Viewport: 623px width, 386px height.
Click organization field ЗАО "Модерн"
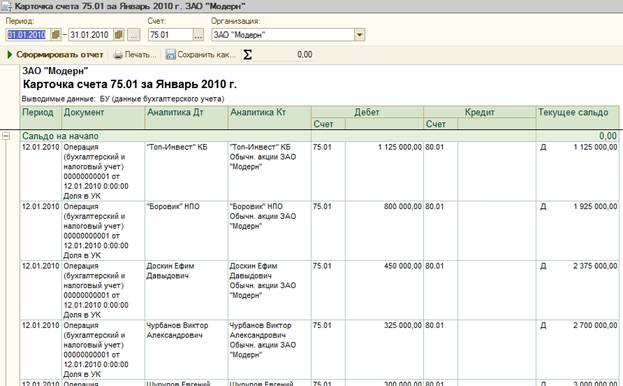point(282,35)
